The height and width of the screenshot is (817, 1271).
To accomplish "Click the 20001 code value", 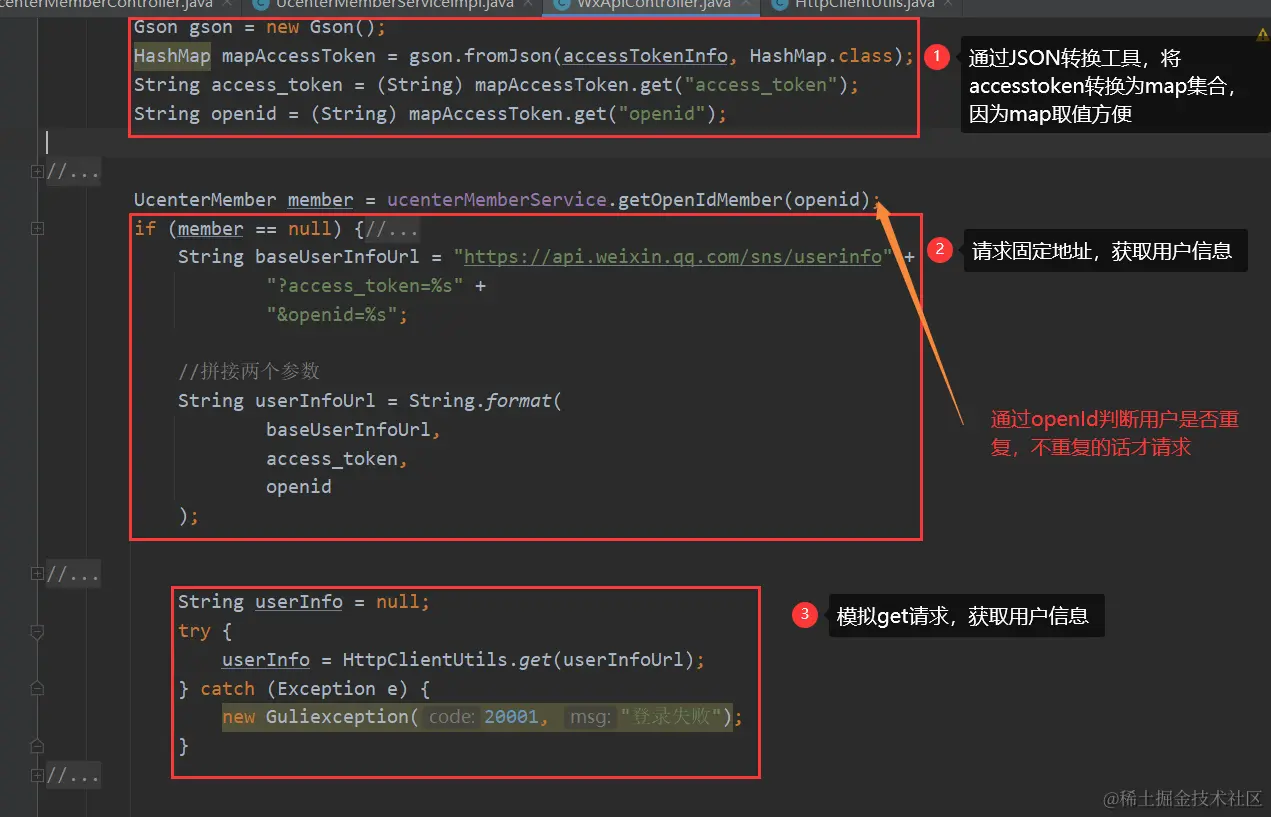I will pos(511,717).
